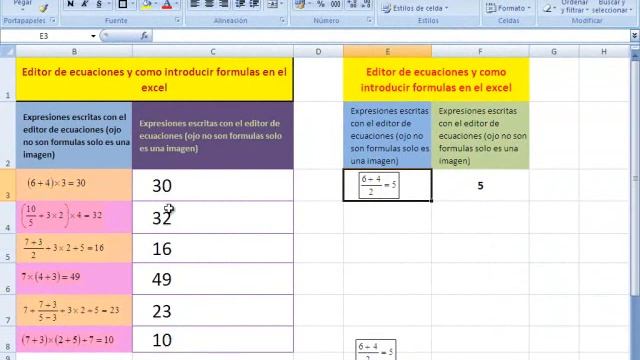
Task: Click the Clear (eraser) icon
Action: coord(548,8)
